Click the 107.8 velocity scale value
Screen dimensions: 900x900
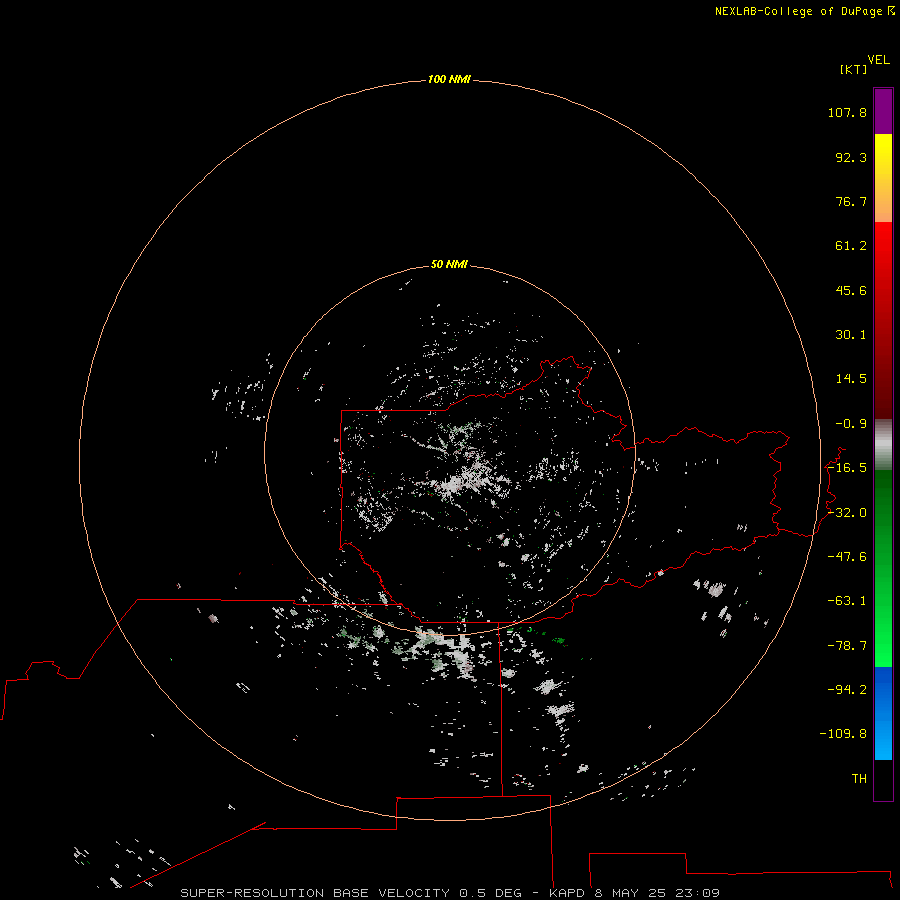[847, 112]
